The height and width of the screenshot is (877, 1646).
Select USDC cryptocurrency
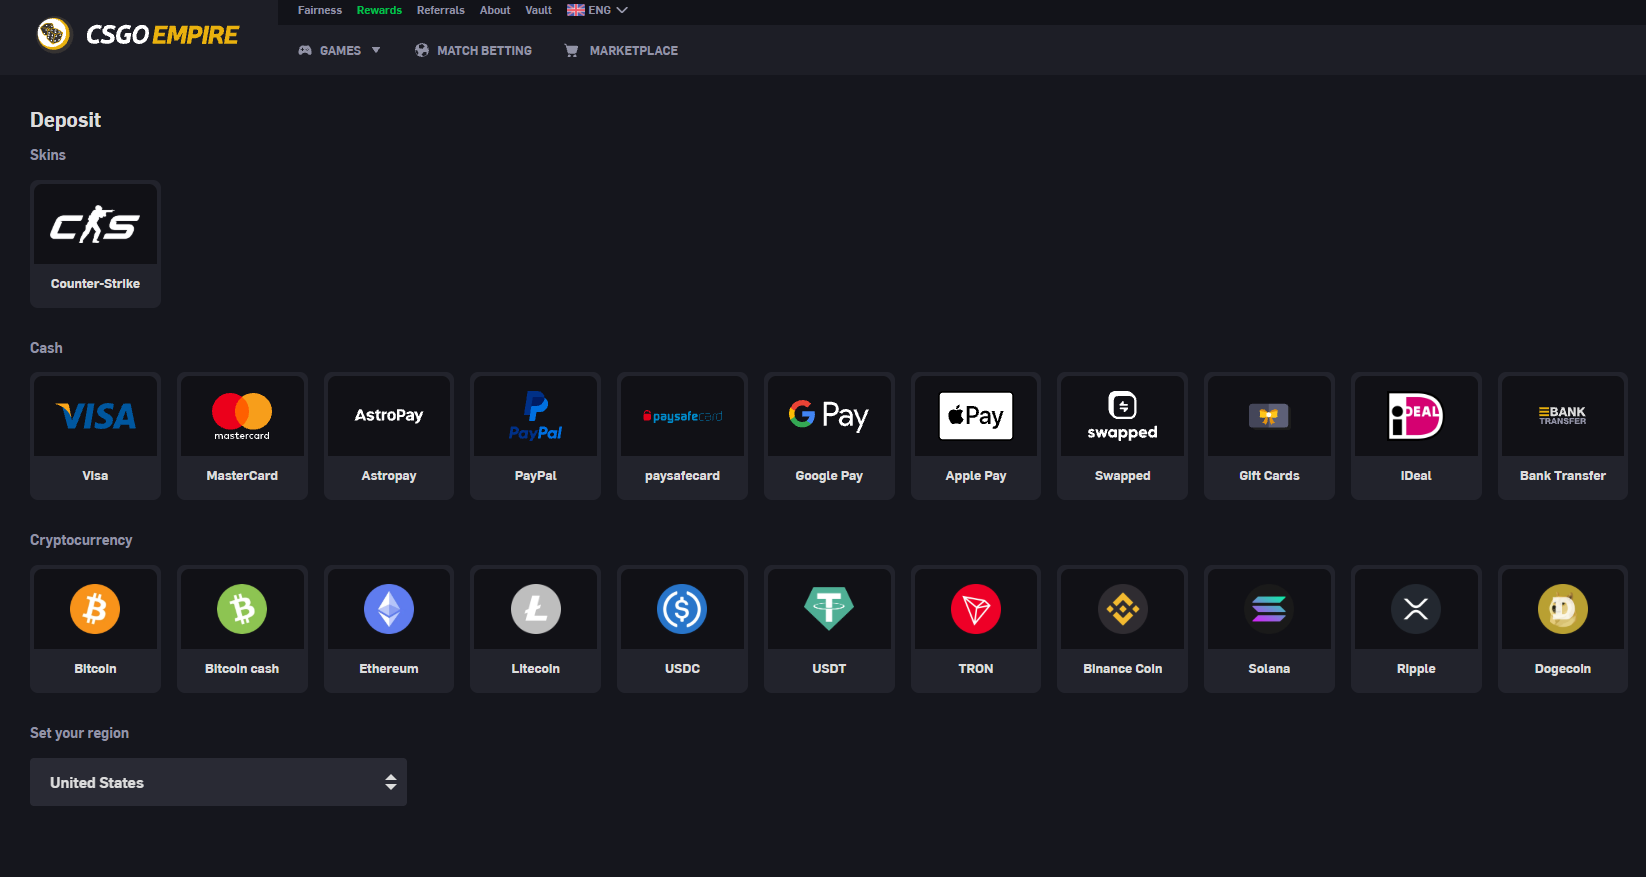tap(682, 629)
